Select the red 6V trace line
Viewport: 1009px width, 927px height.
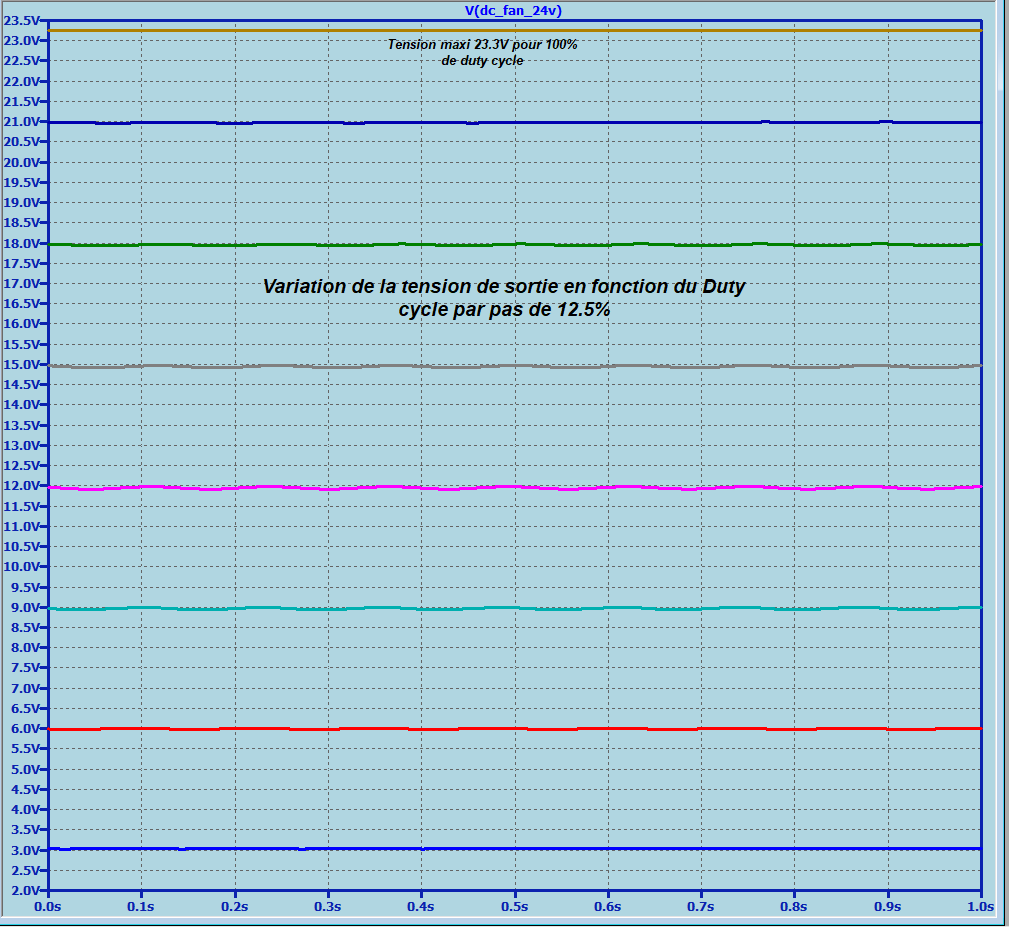[515, 729]
